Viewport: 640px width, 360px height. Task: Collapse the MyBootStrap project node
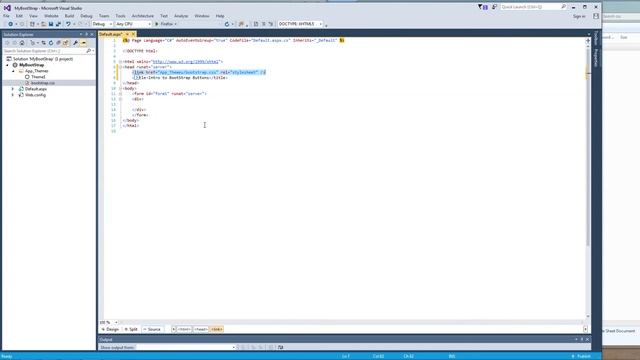(7, 65)
